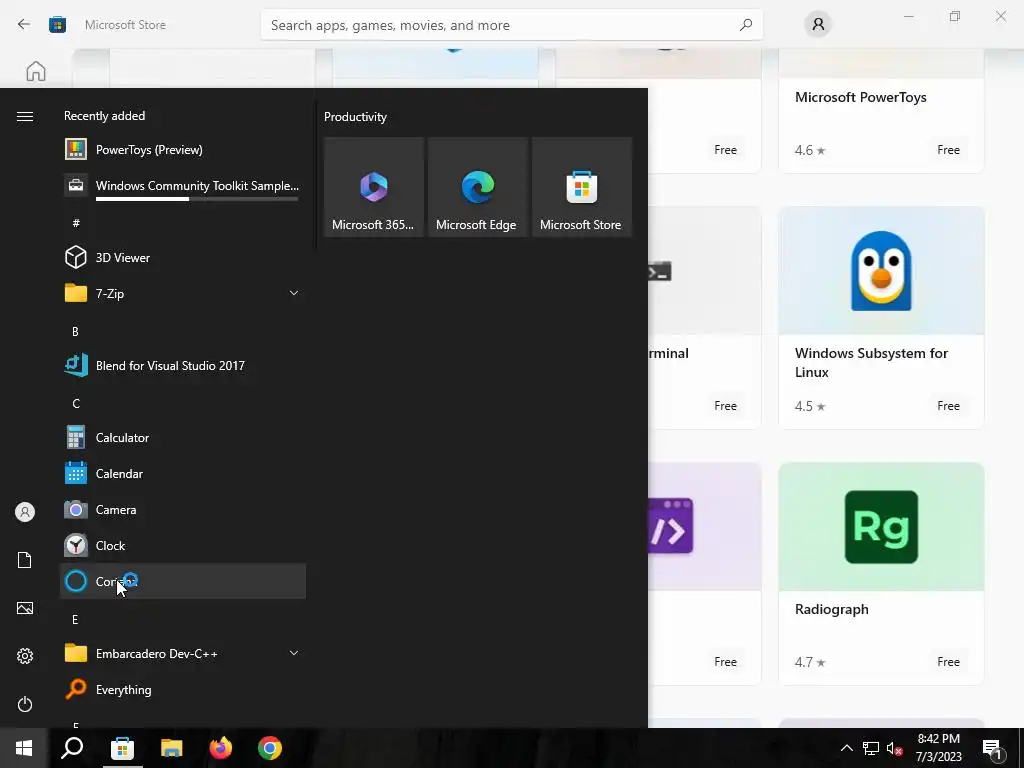The height and width of the screenshot is (768, 1024).
Task: Click the Windows Community Toolkit install progress bar
Action: coord(197,199)
